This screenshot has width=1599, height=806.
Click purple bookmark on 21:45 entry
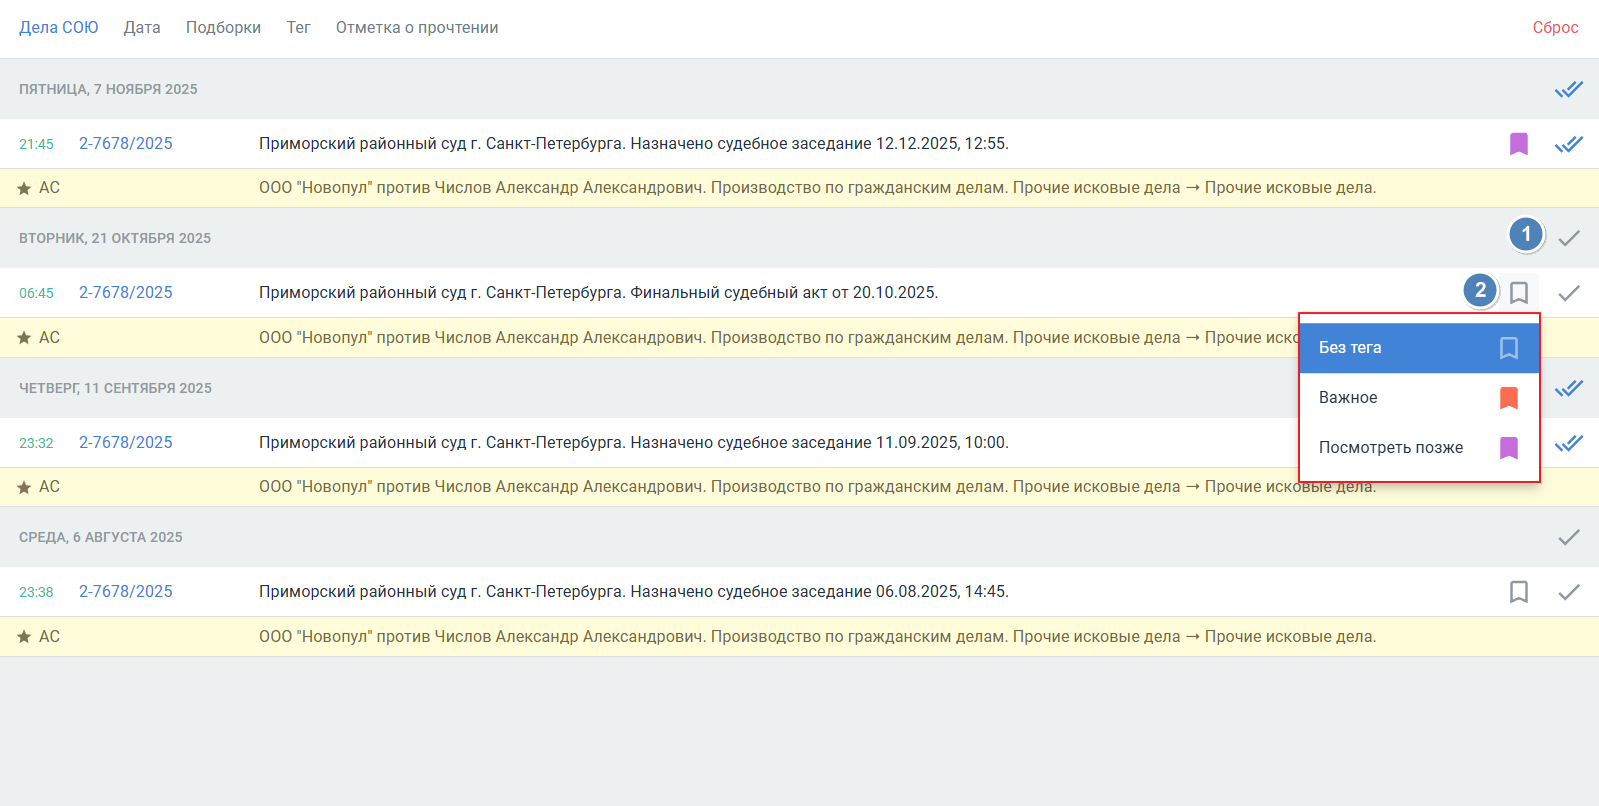(1518, 144)
